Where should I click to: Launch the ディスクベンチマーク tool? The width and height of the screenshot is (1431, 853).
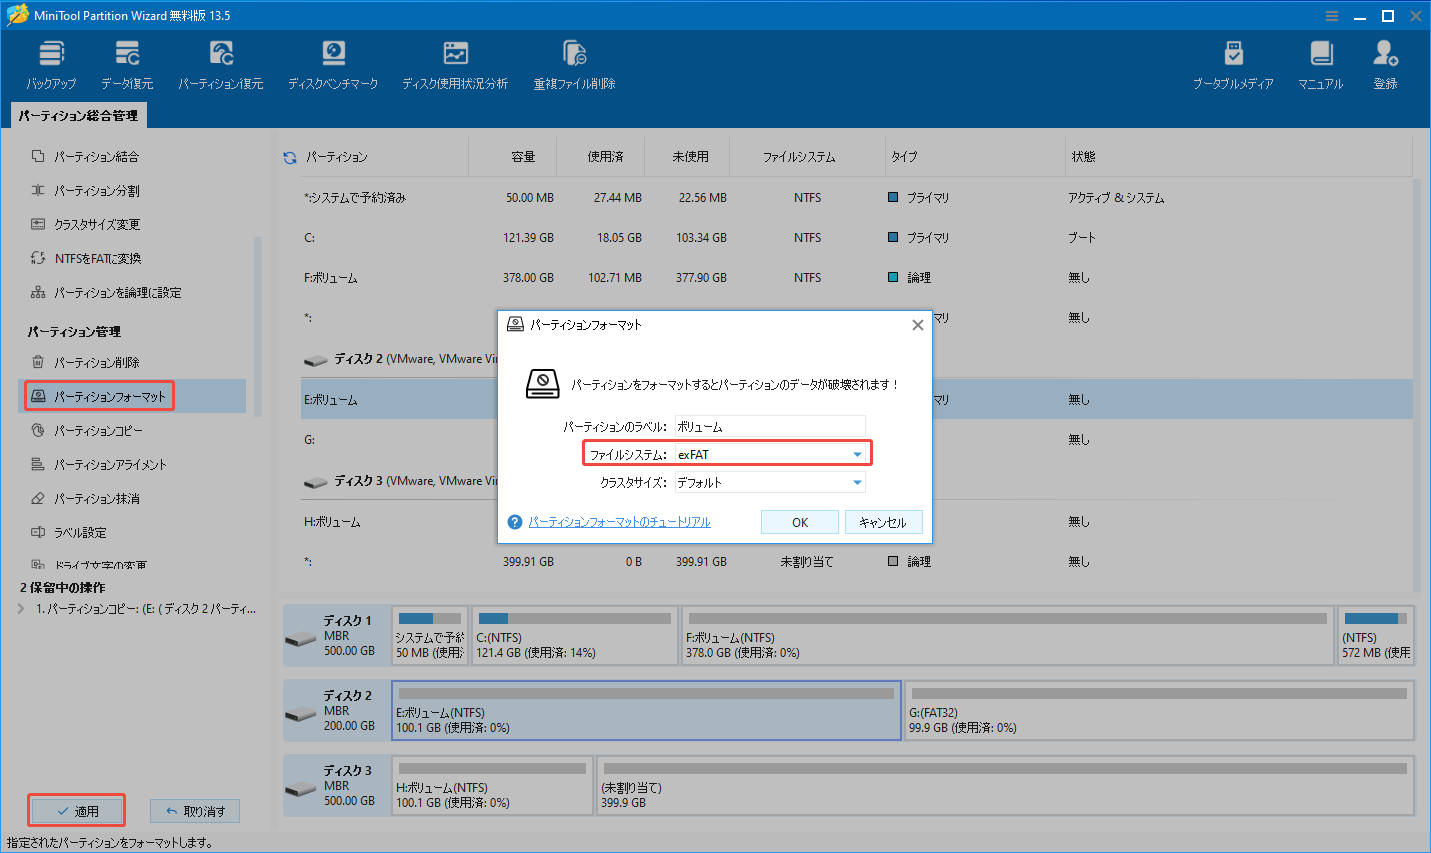[x=333, y=62]
